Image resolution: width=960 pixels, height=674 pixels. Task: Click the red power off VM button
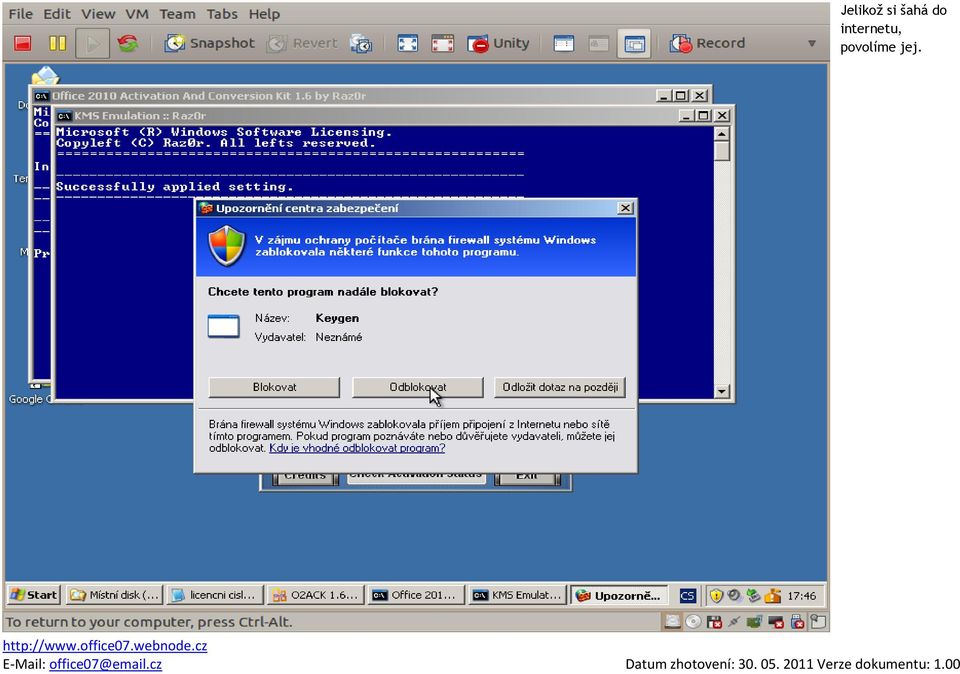tap(23, 43)
